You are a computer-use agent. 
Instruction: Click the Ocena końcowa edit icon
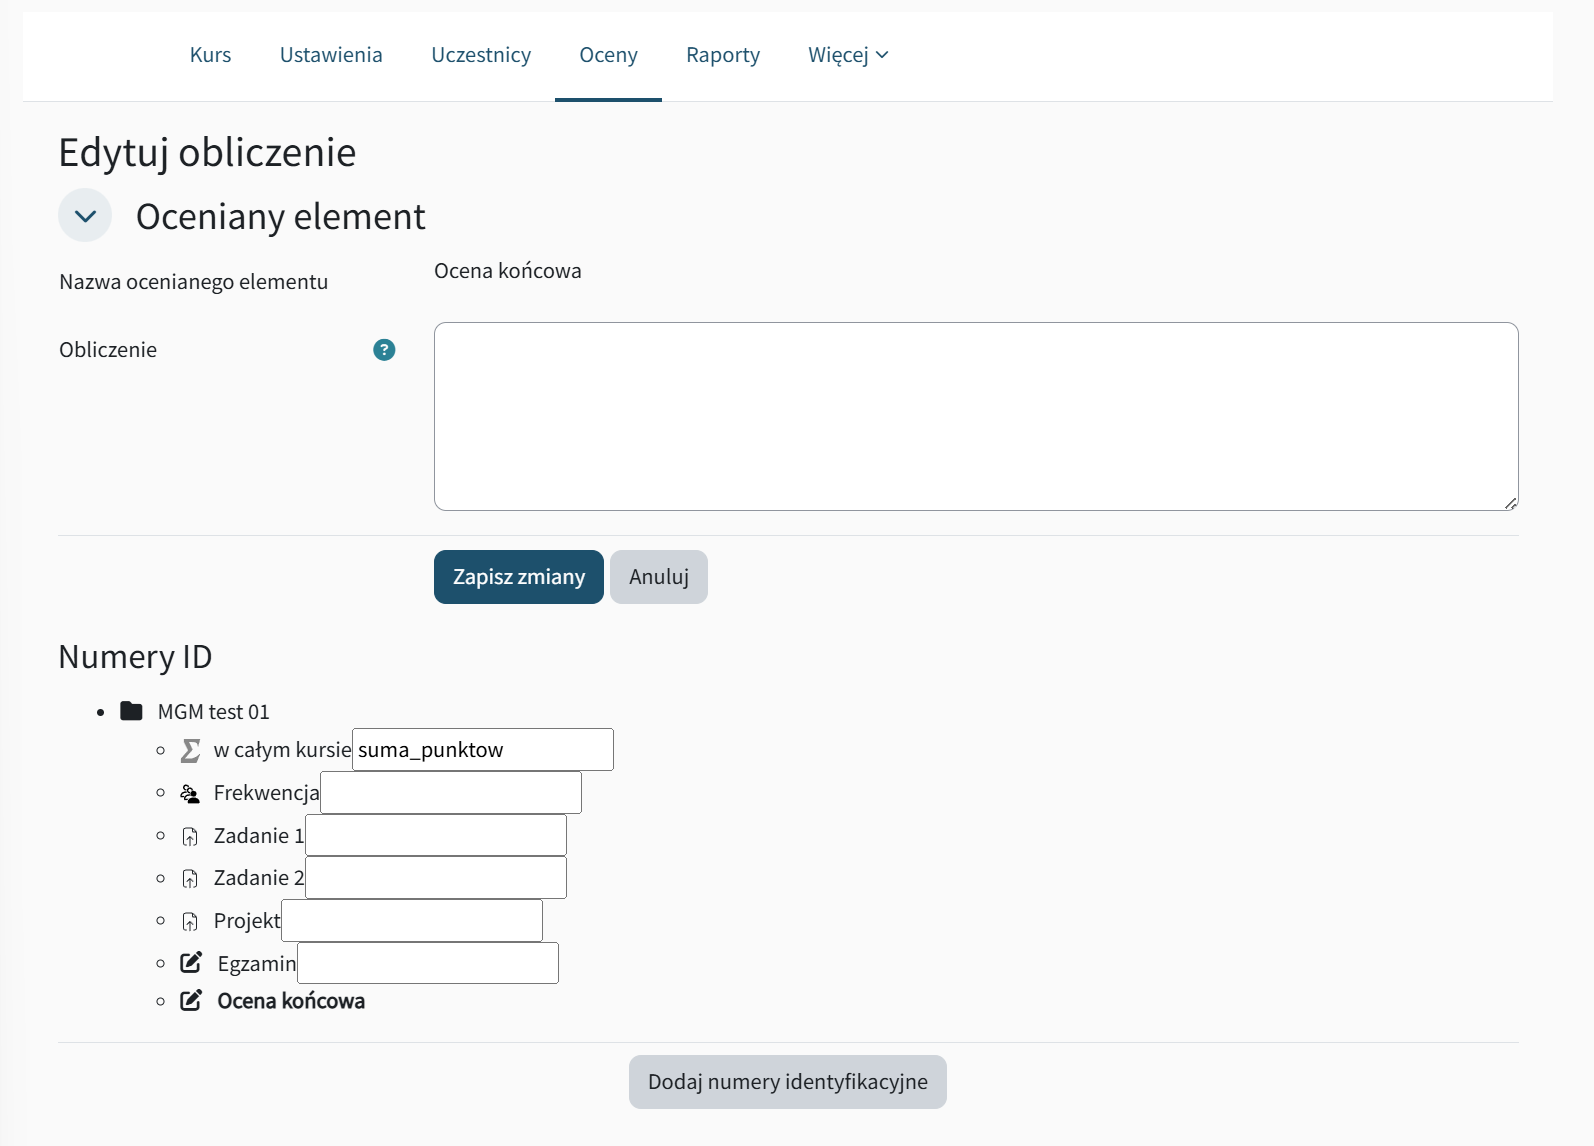(191, 1001)
